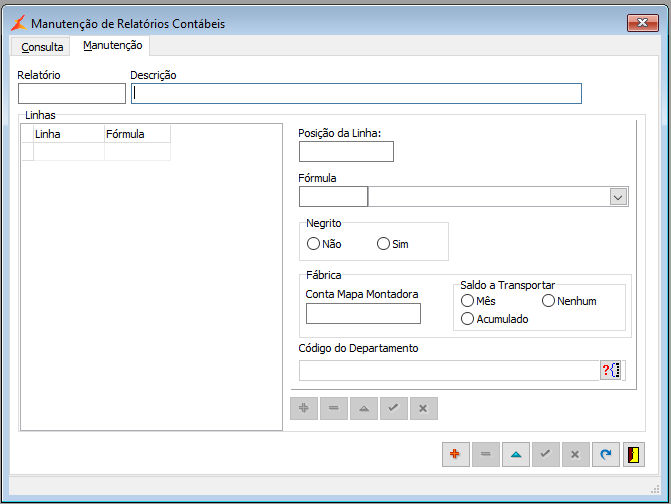Screen dimensions: 671x504
Task: Click the Posição da Linha field
Action: pyautogui.click(x=346, y=152)
